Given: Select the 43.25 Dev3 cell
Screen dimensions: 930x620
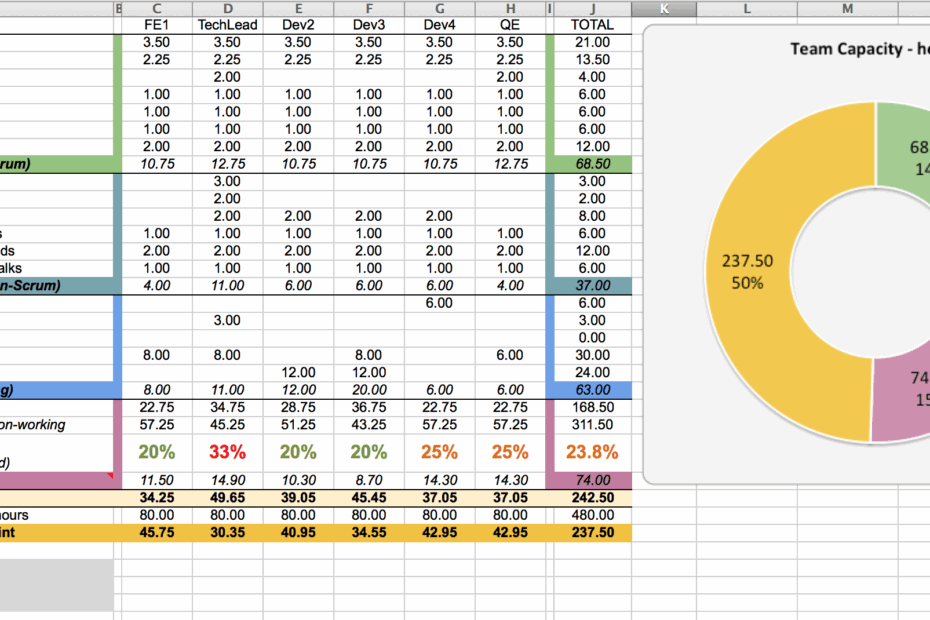Looking at the screenshot, I should coord(369,425).
